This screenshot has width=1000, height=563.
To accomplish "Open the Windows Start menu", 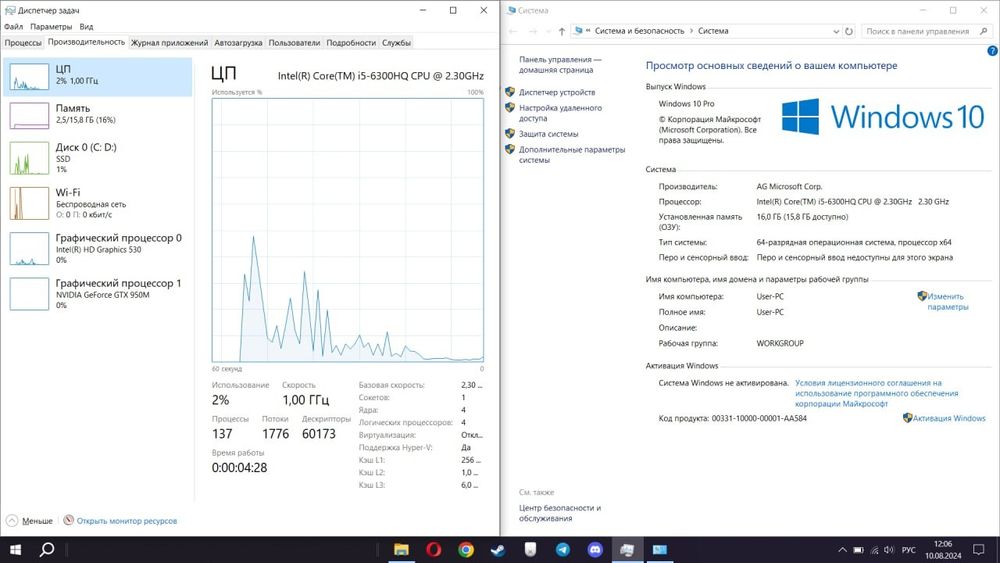I will click(15, 550).
